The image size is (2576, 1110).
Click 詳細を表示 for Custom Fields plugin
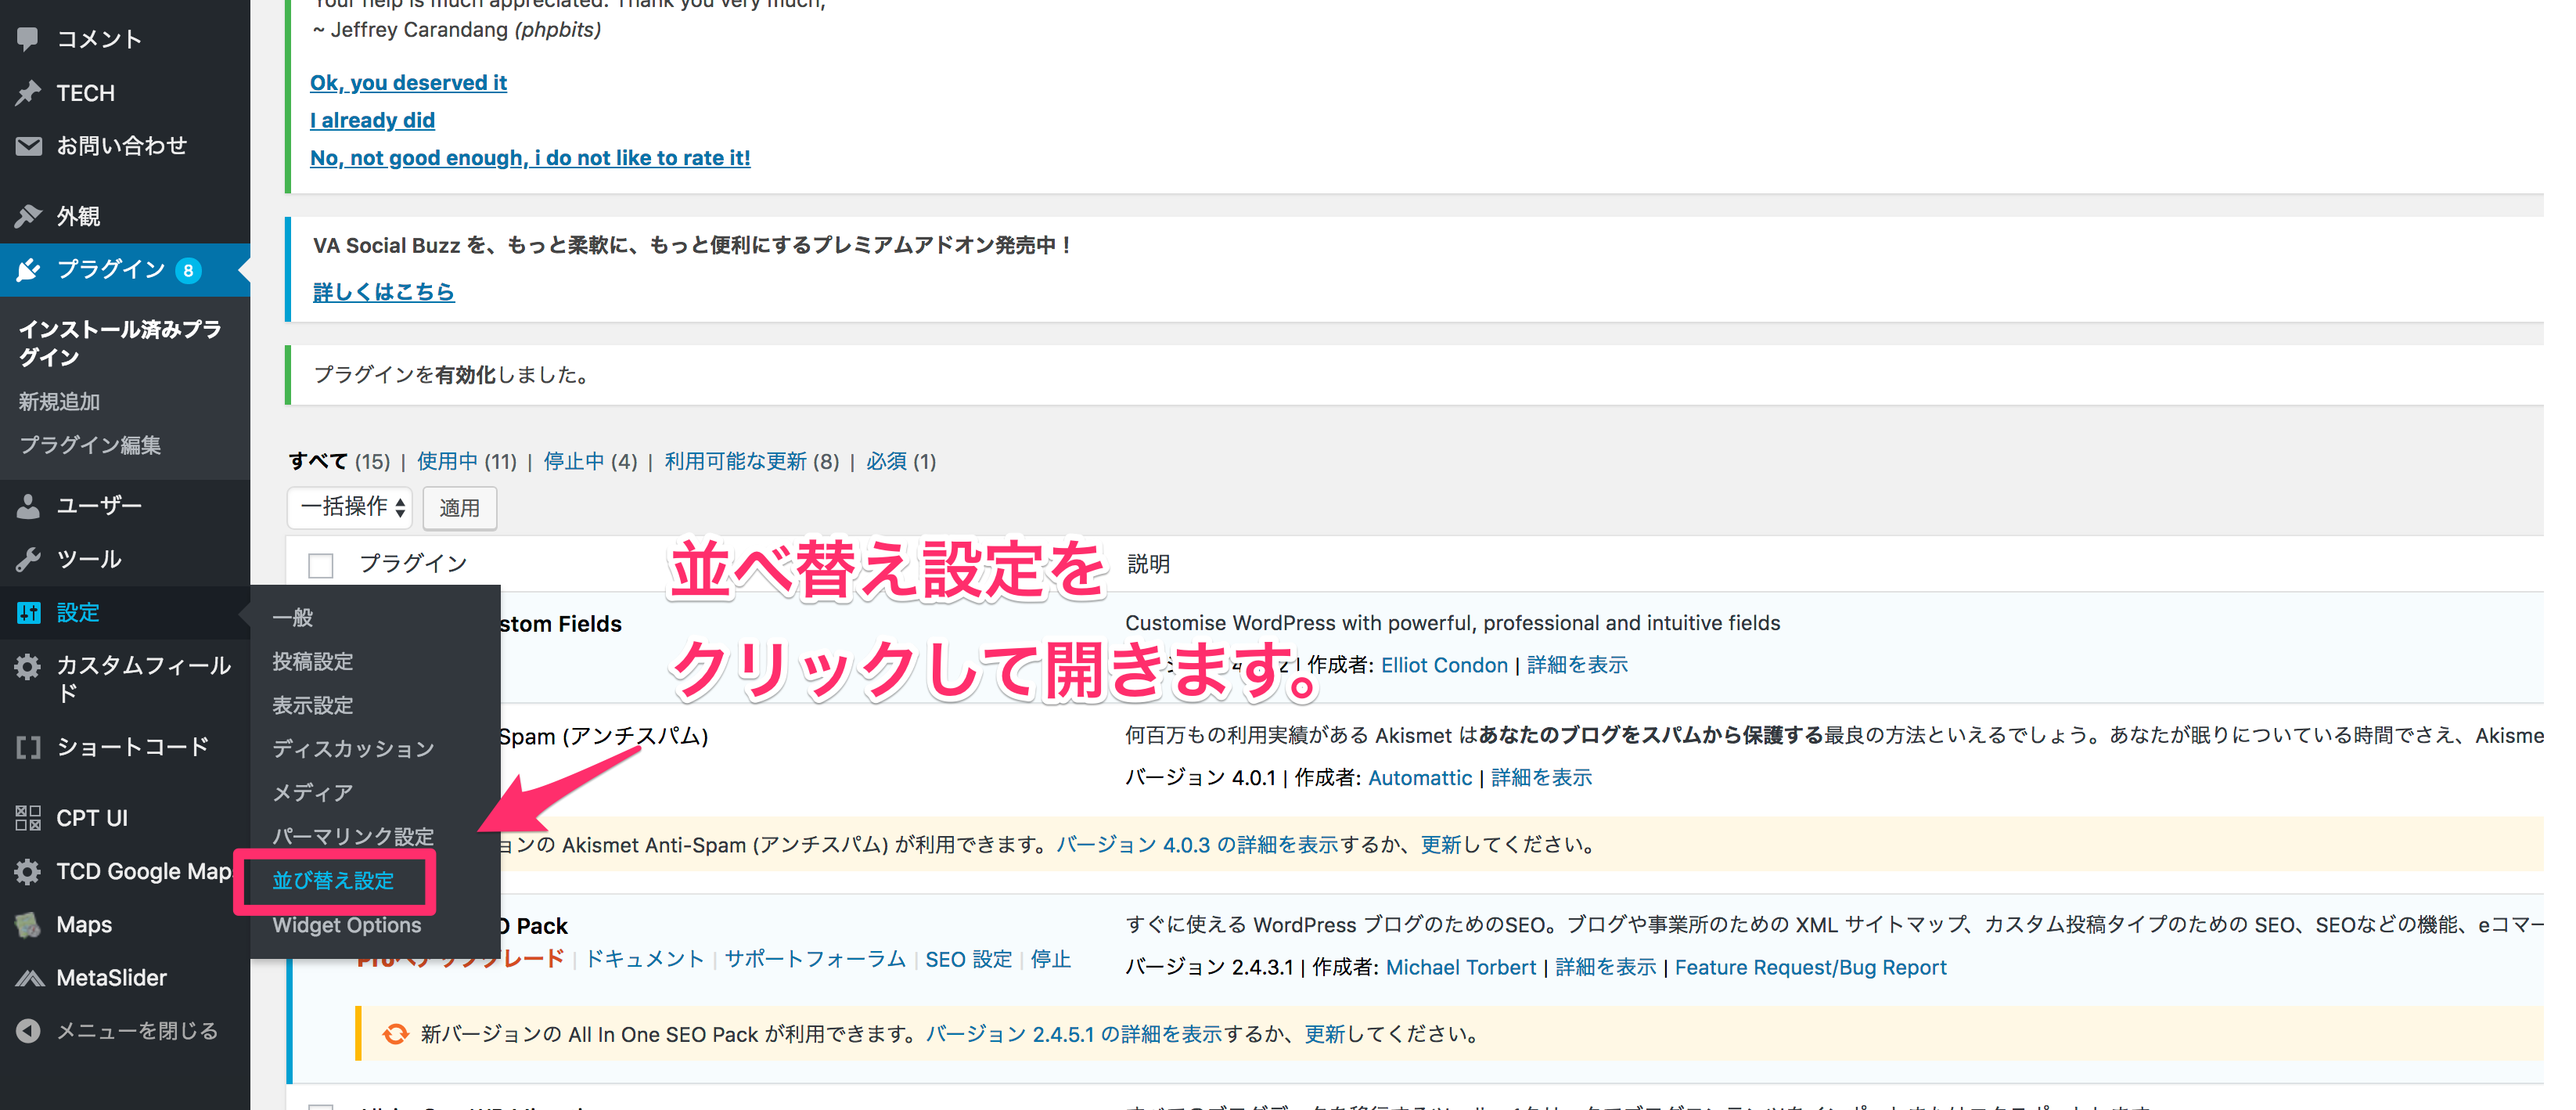click(x=1578, y=666)
